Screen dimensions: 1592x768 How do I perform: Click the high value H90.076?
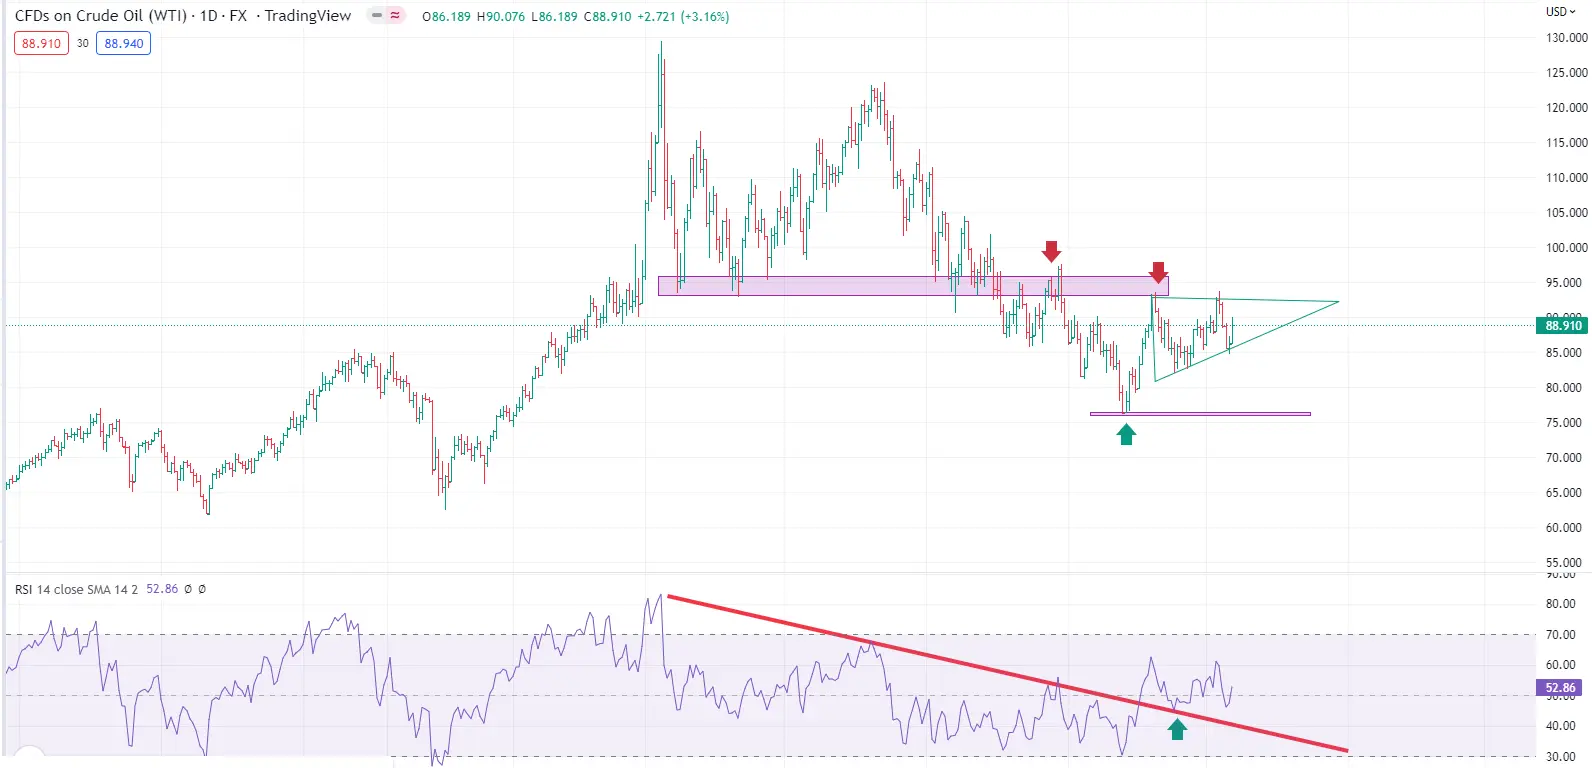(x=501, y=16)
